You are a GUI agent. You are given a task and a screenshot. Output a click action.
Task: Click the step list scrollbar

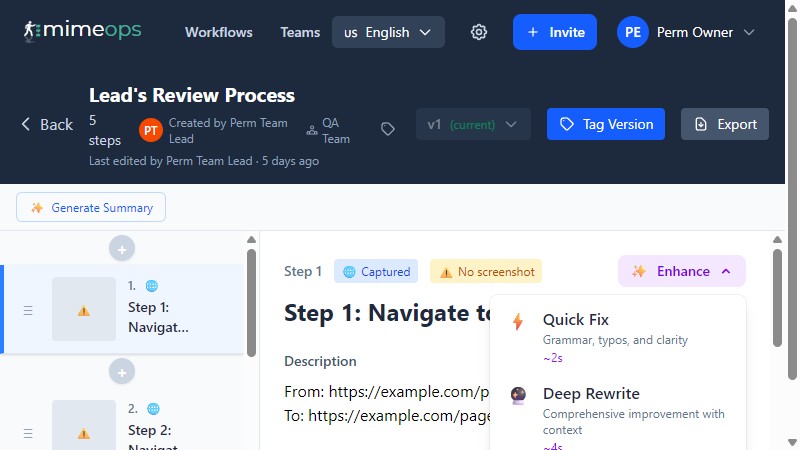pos(251,303)
